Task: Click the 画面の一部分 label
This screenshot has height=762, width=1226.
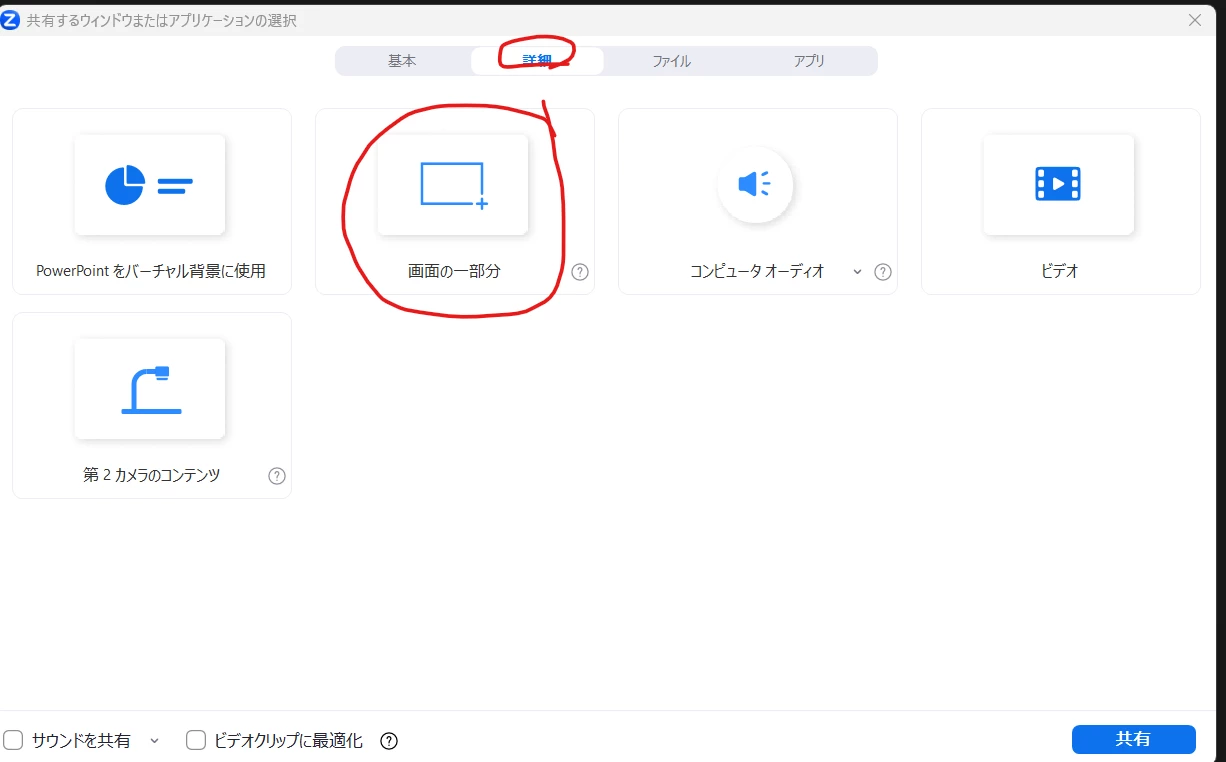Action: coord(454,271)
